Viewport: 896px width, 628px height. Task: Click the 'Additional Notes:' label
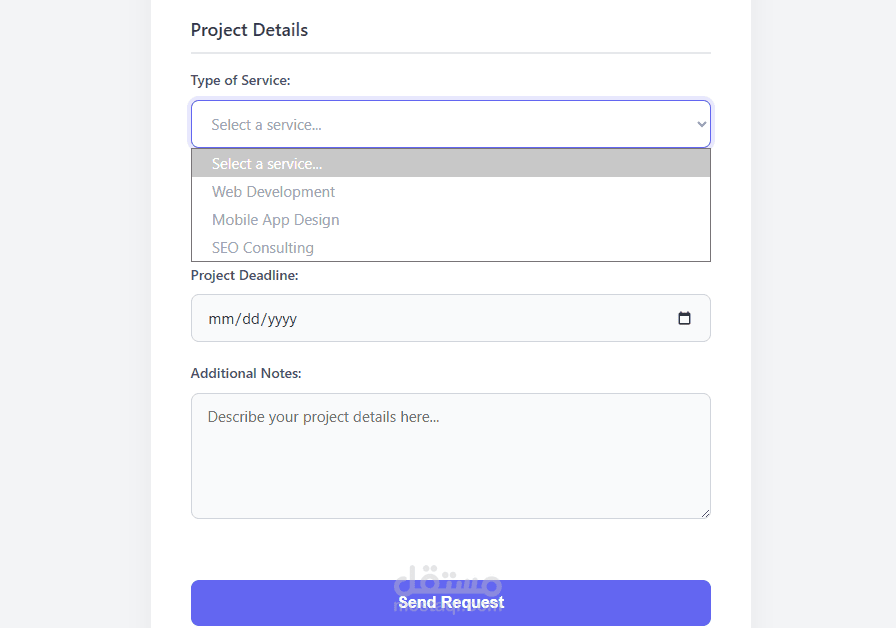pos(246,374)
